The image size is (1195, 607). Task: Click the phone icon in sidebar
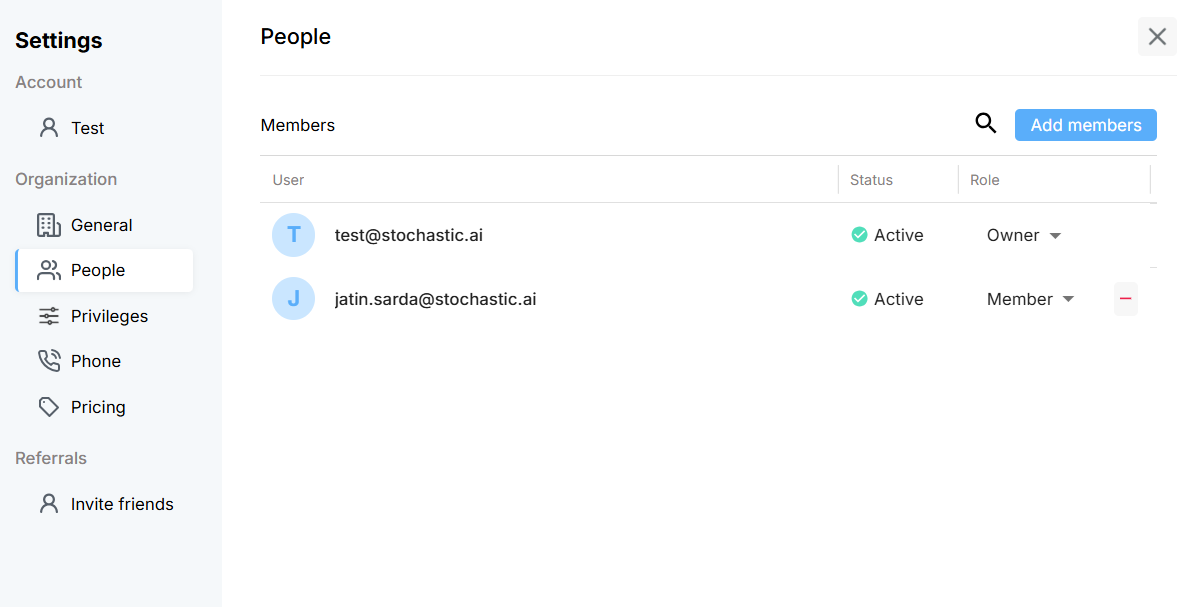pos(48,361)
